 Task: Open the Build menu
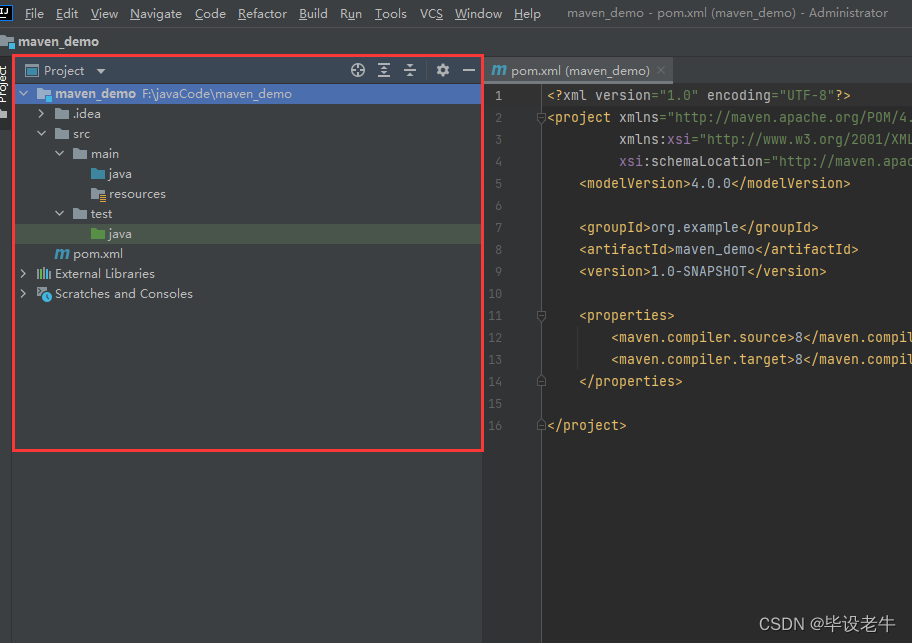[x=313, y=13]
